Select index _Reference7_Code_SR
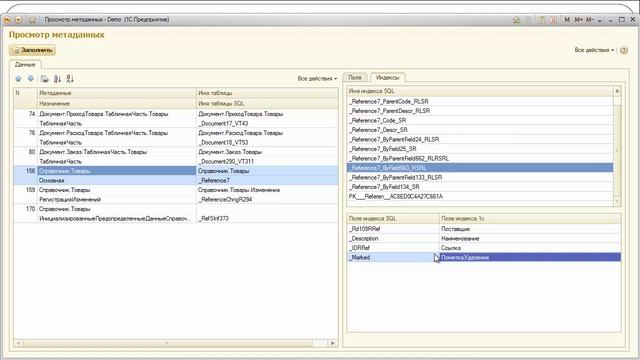The image size is (640, 360). pyautogui.click(x=480, y=120)
